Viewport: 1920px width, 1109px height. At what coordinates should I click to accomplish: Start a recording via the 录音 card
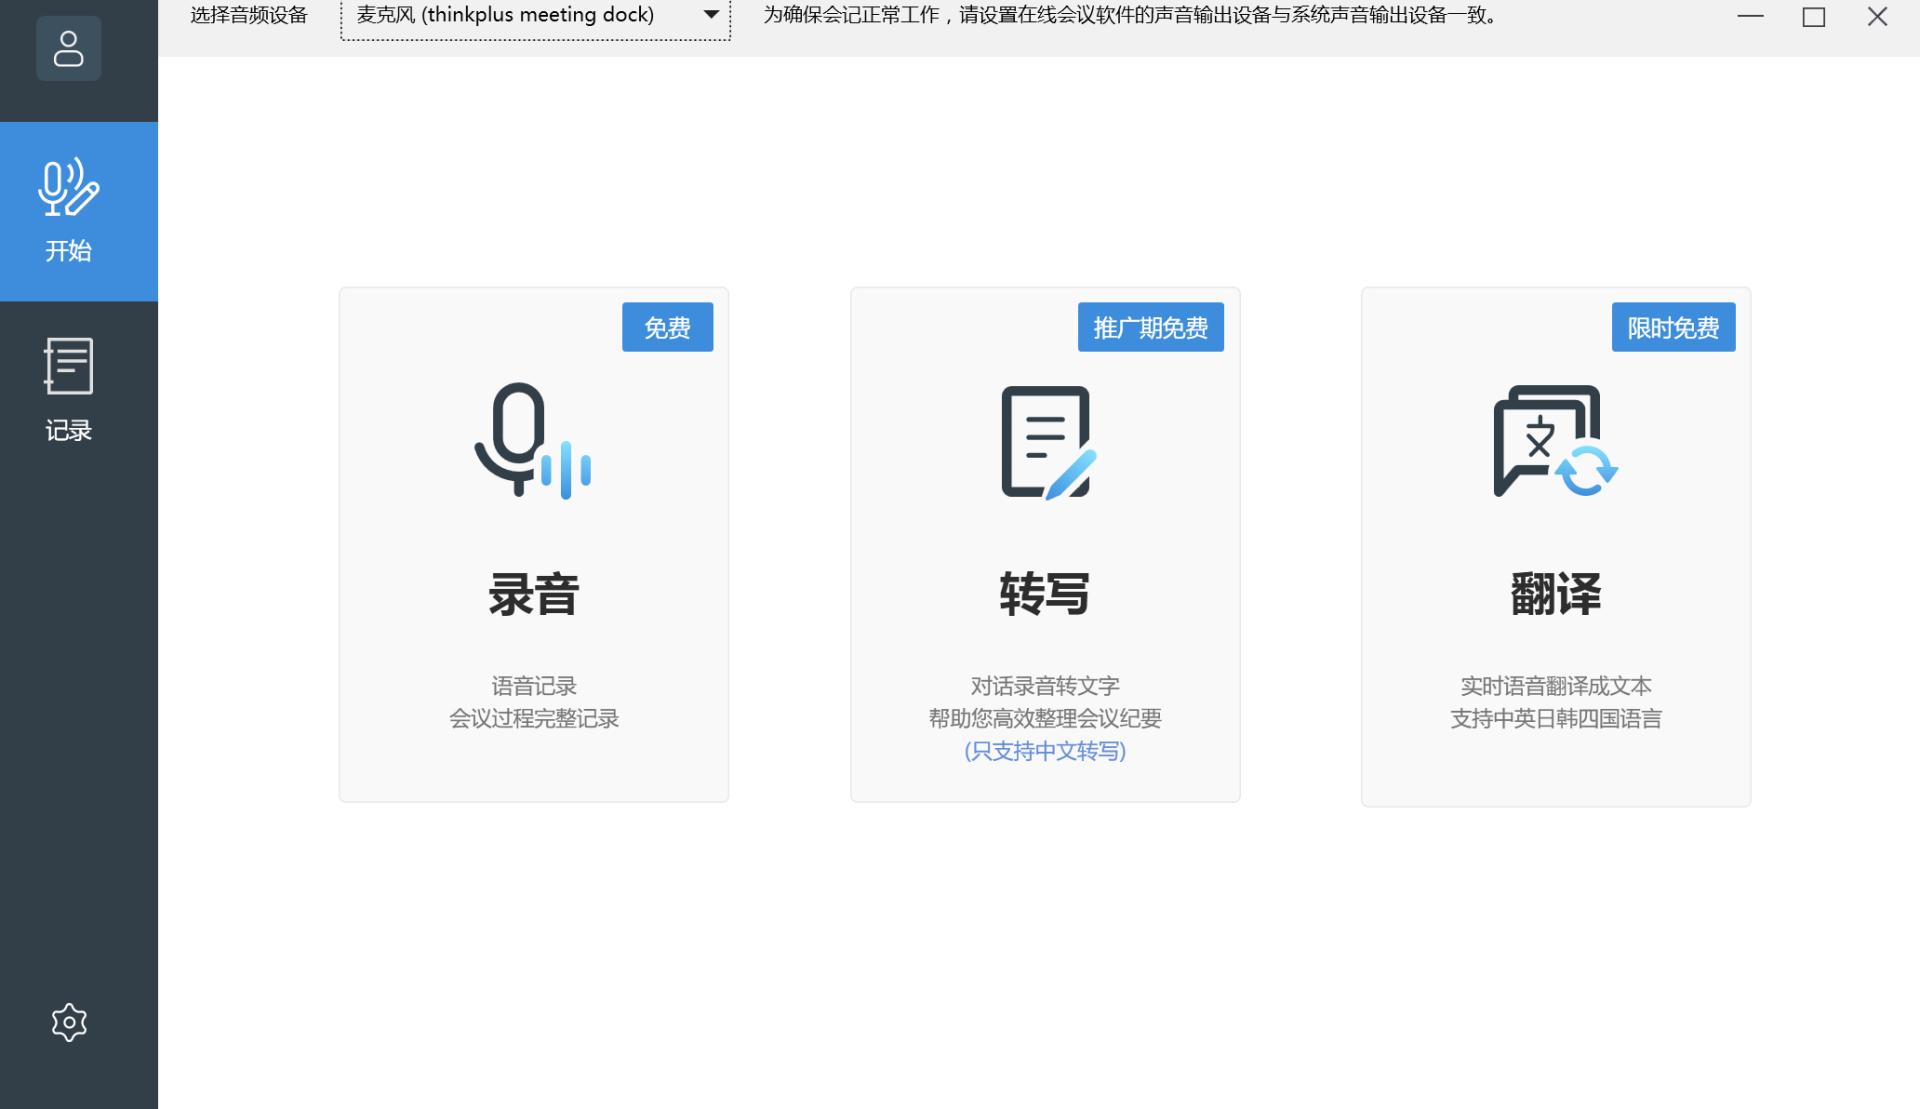pos(533,545)
